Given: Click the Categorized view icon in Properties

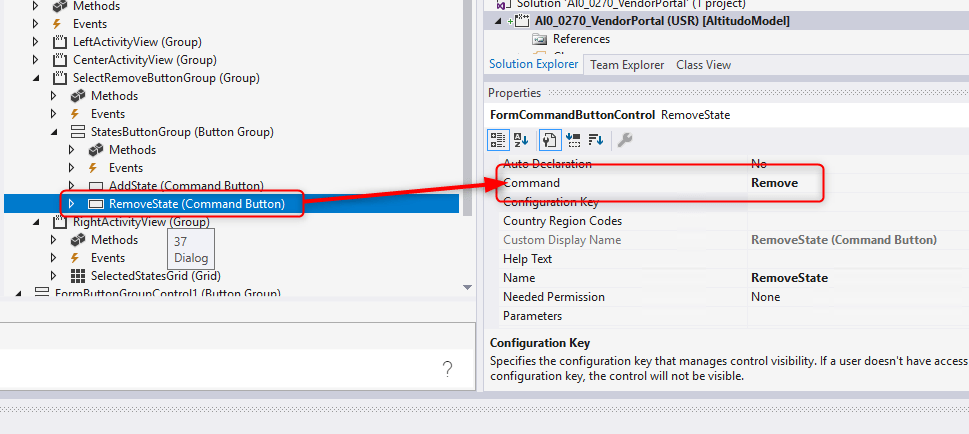Looking at the screenshot, I should [499, 139].
